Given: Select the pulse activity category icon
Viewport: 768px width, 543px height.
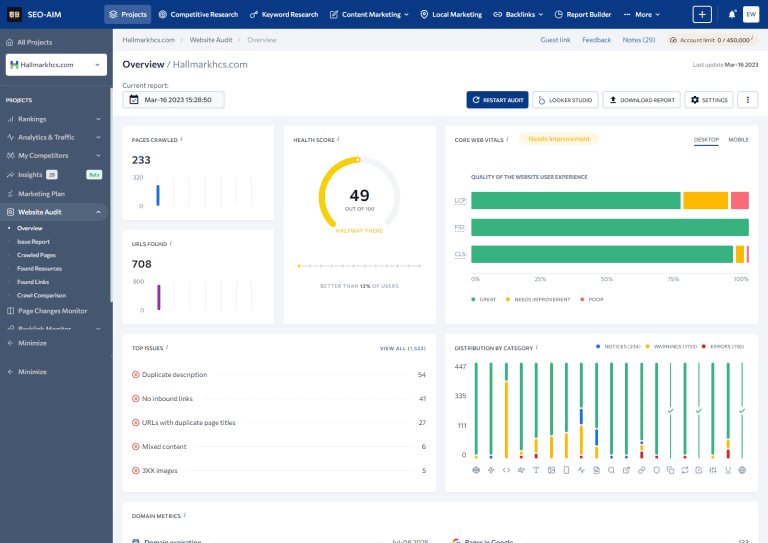Looking at the screenshot, I should coord(581,470).
